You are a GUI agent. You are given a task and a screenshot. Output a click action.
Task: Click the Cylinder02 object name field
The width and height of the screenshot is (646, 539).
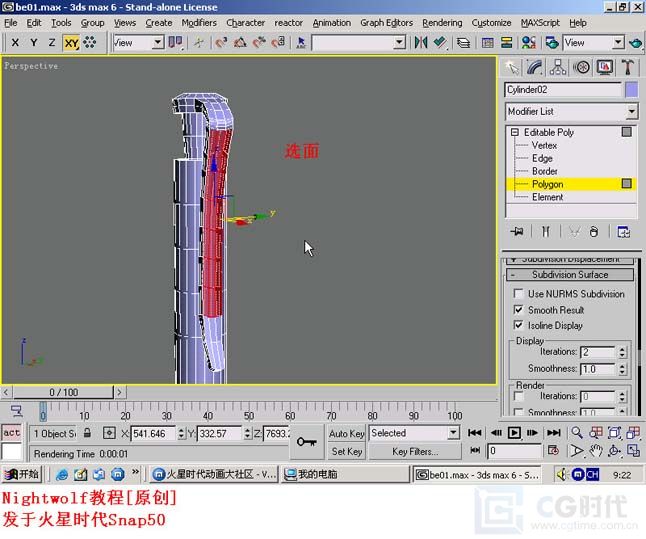(563, 90)
